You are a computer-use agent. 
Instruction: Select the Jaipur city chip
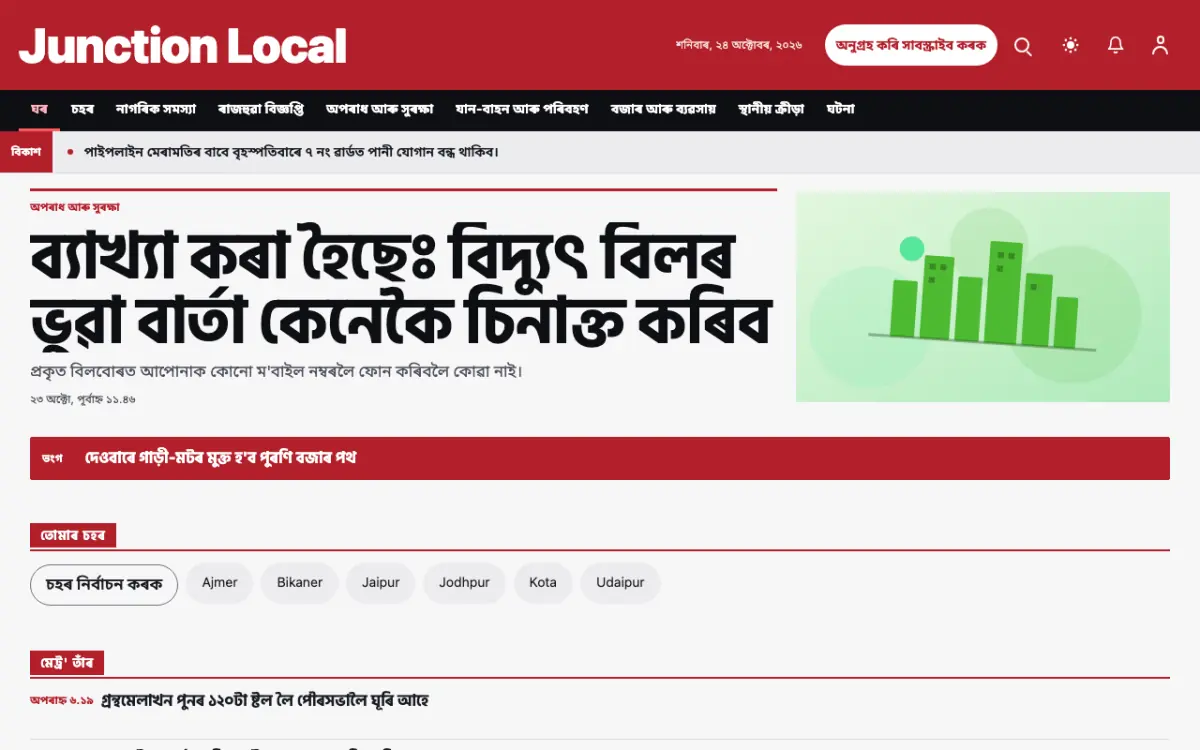(381, 583)
